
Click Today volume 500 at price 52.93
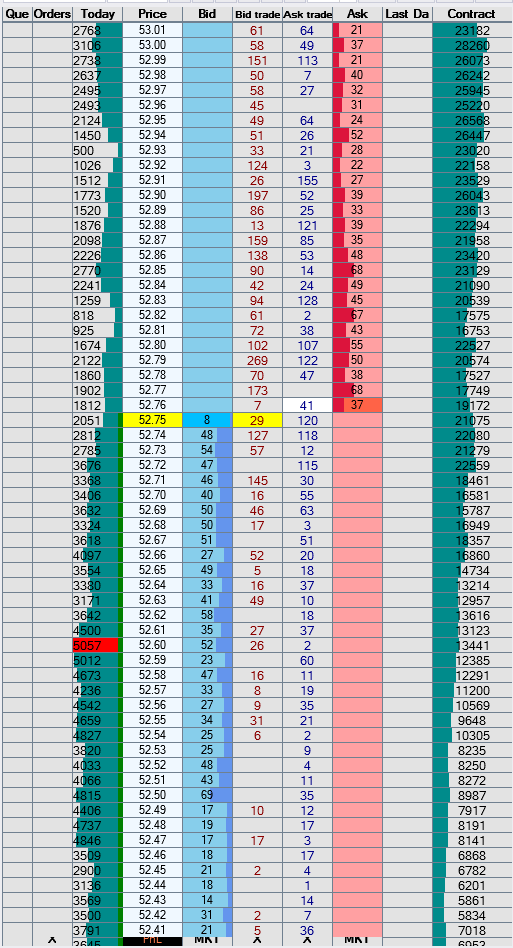point(97,151)
